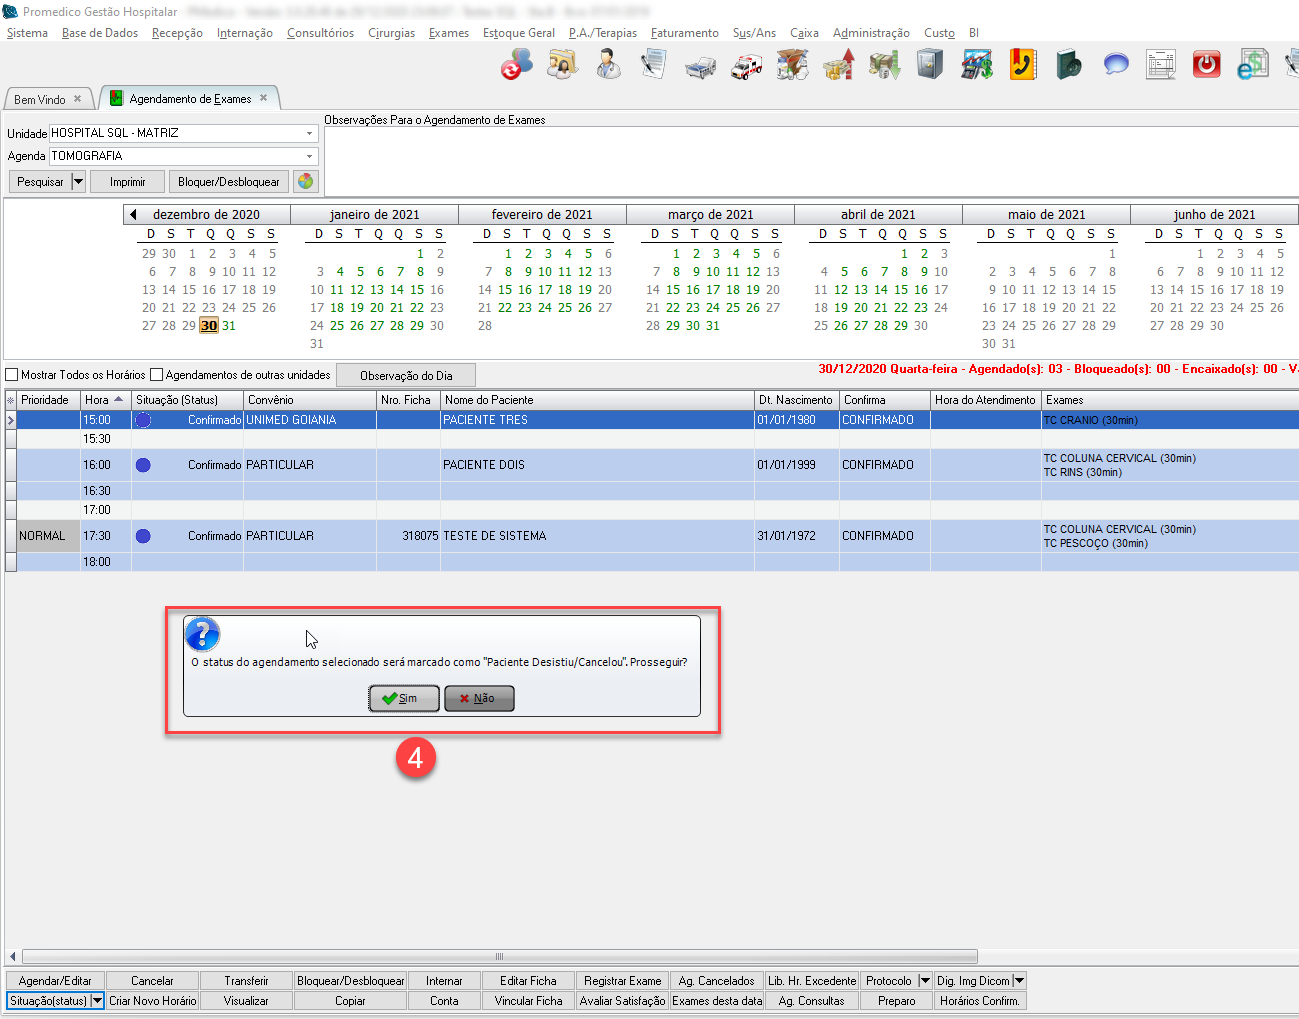The height and width of the screenshot is (1019, 1299).
Task: Open the blue chat bubble icon
Action: coord(1115,65)
